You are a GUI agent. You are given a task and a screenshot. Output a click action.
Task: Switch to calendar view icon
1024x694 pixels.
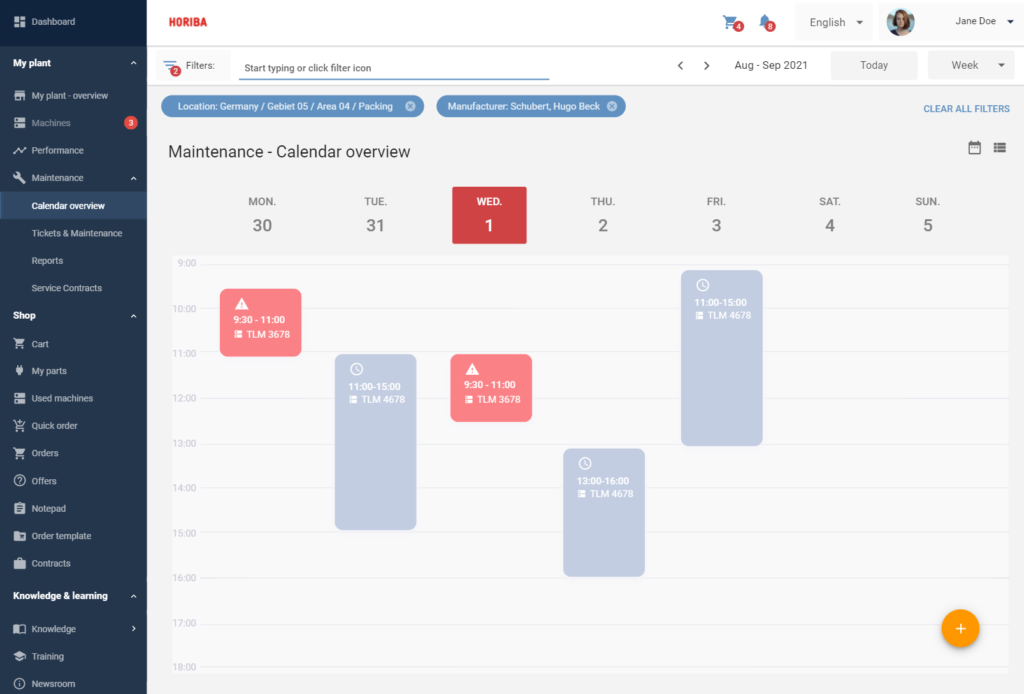974,148
